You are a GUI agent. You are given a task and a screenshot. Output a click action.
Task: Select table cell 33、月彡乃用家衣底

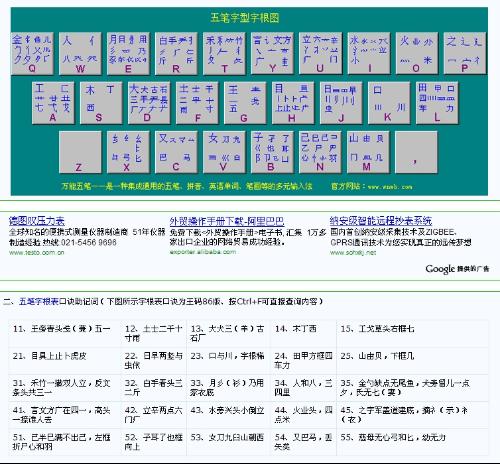(x=229, y=388)
